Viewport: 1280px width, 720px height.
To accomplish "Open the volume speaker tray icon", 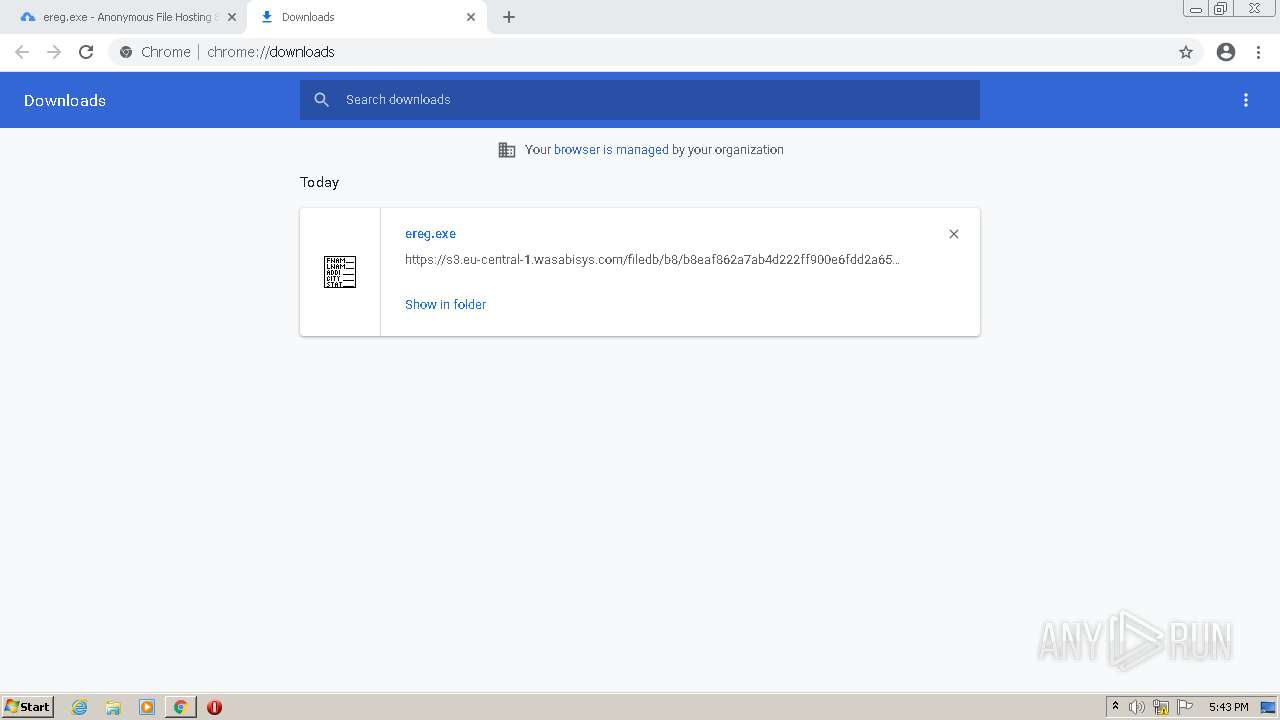I will pos(1137,707).
